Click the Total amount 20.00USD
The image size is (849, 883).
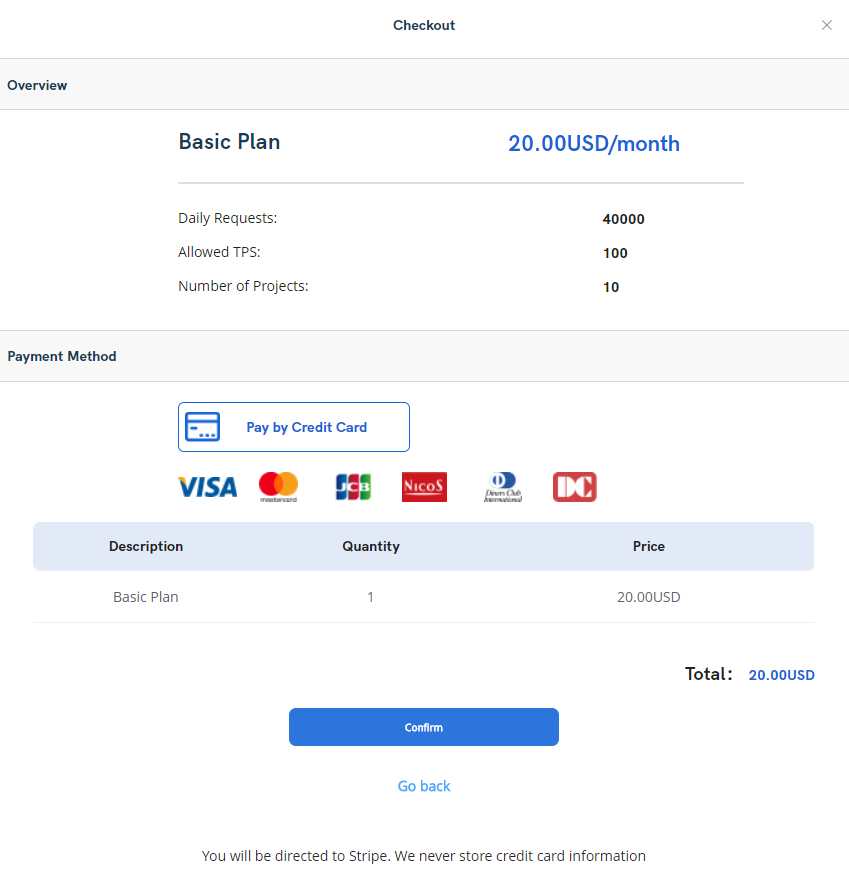click(781, 675)
